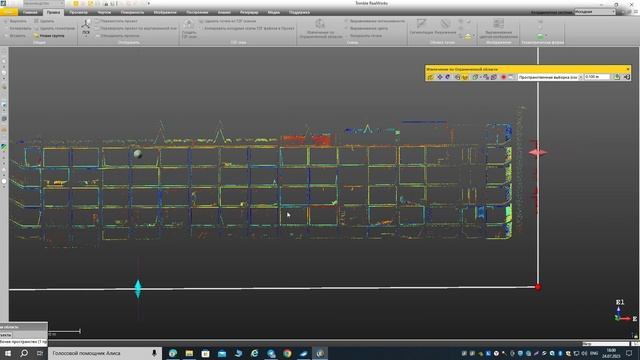Viewport: 640px width, 360px height.
Task: Open Выравнивание цветов изображения tool
Action: coord(498,29)
